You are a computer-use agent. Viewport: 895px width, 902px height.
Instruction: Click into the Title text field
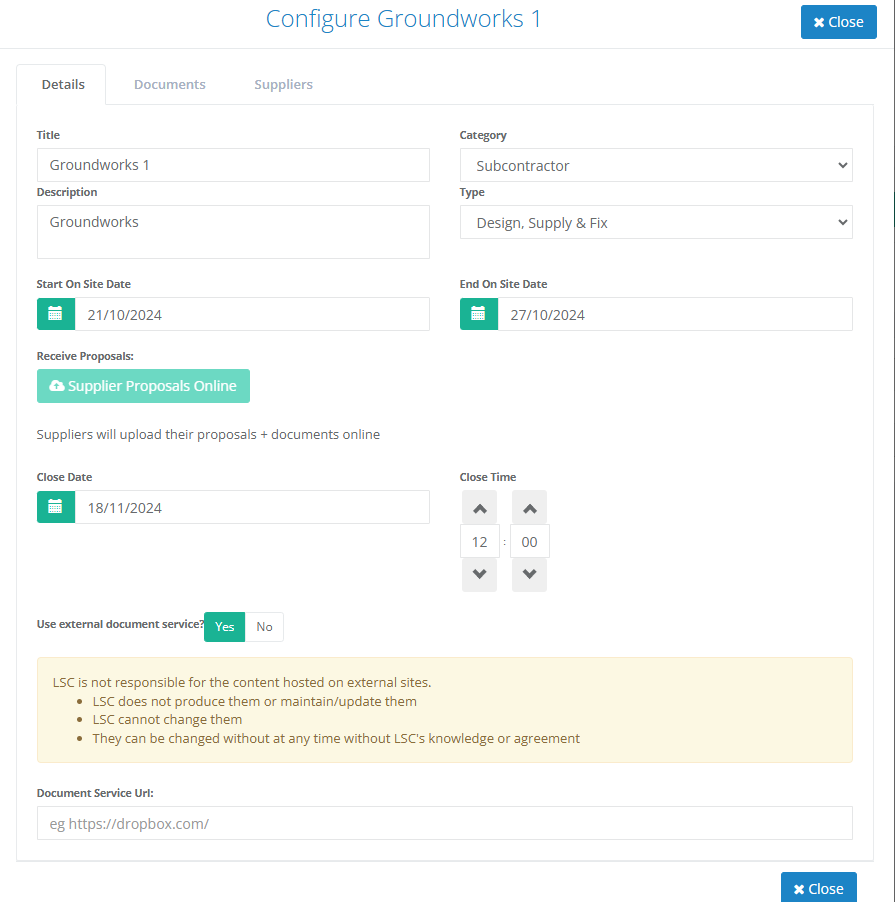(233, 165)
